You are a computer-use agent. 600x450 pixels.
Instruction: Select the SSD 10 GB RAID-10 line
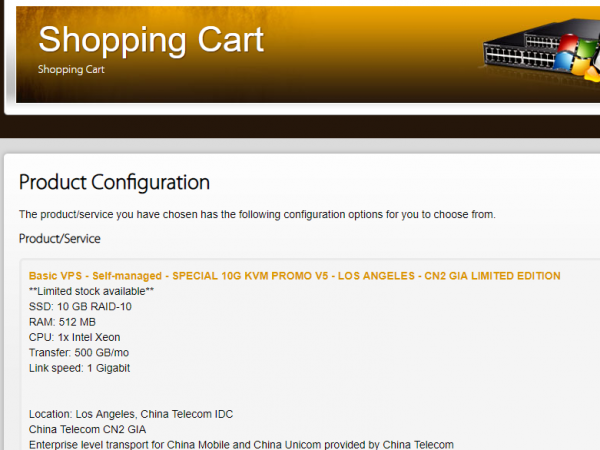coord(80,306)
